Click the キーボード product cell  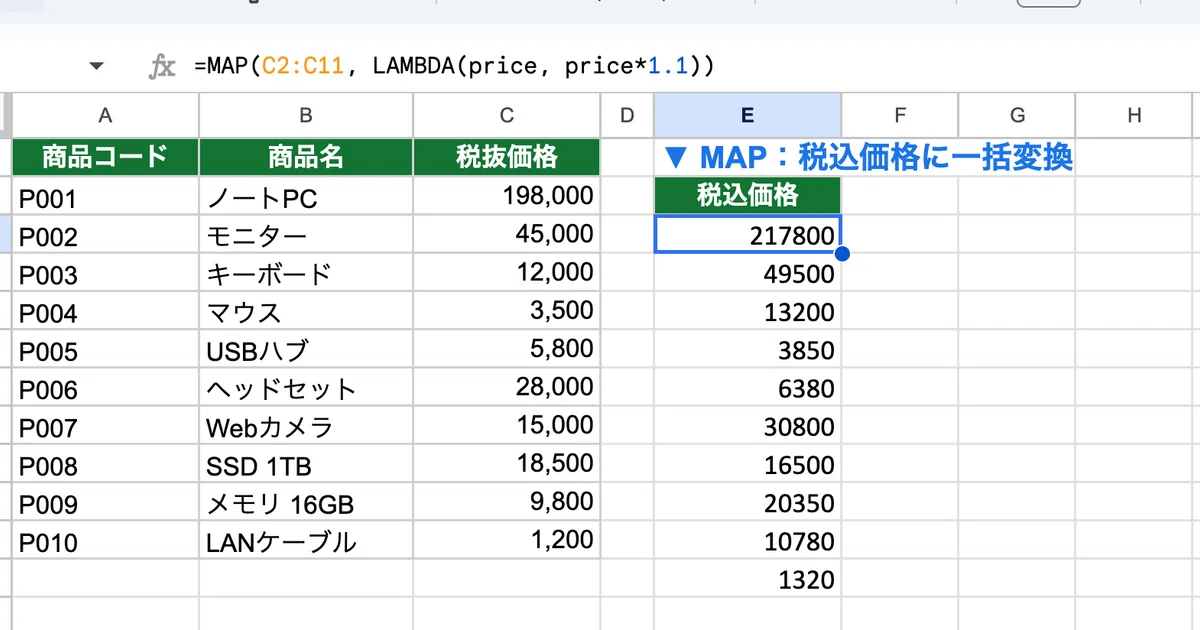[306, 273]
